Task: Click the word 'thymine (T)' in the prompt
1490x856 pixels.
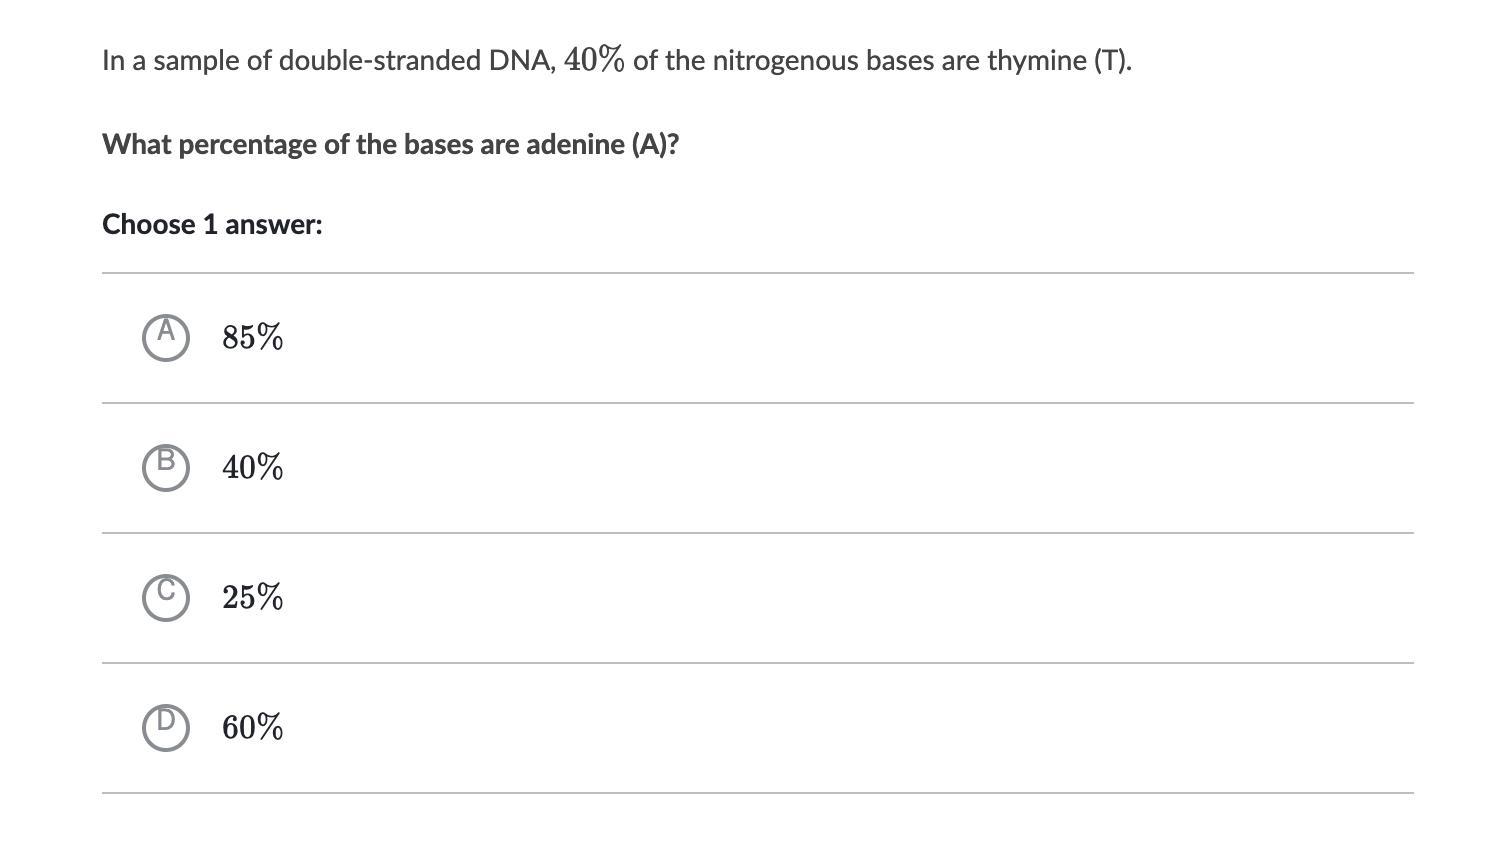Action: tap(1057, 61)
